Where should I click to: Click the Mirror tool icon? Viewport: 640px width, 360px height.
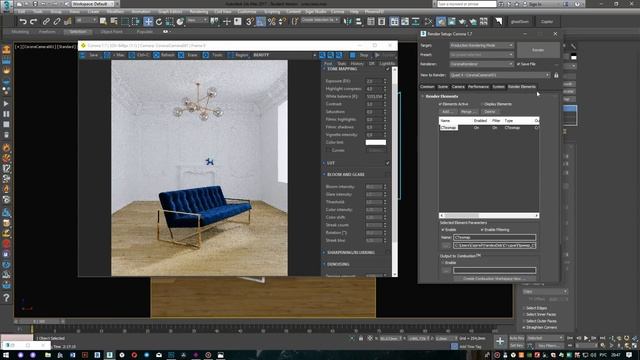(347, 22)
